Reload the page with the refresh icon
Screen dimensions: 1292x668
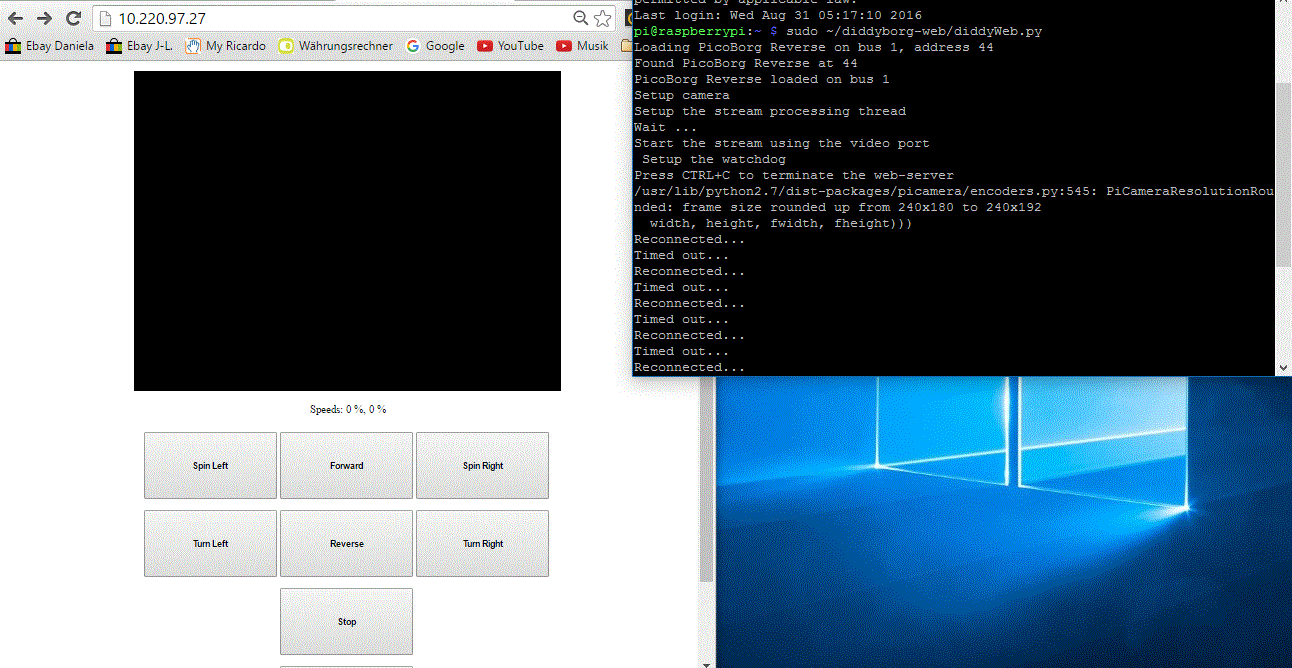coord(73,18)
